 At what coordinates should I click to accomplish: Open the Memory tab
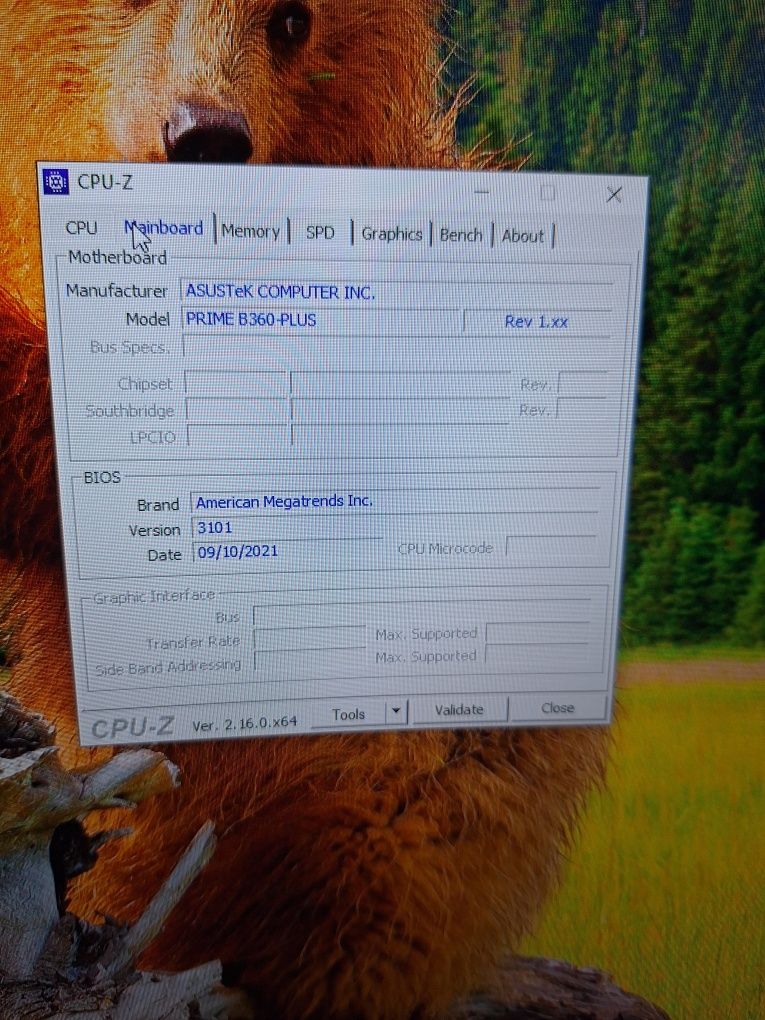[x=250, y=231]
